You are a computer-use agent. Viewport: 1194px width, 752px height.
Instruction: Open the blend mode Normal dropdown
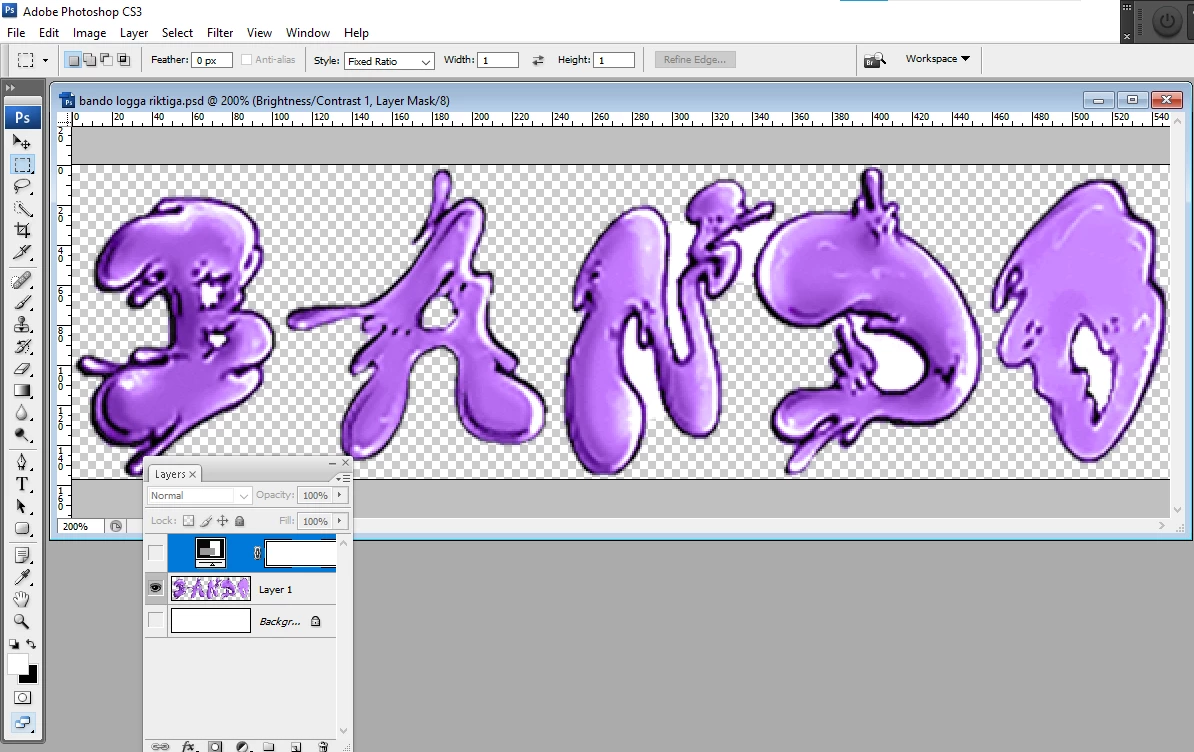point(199,495)
